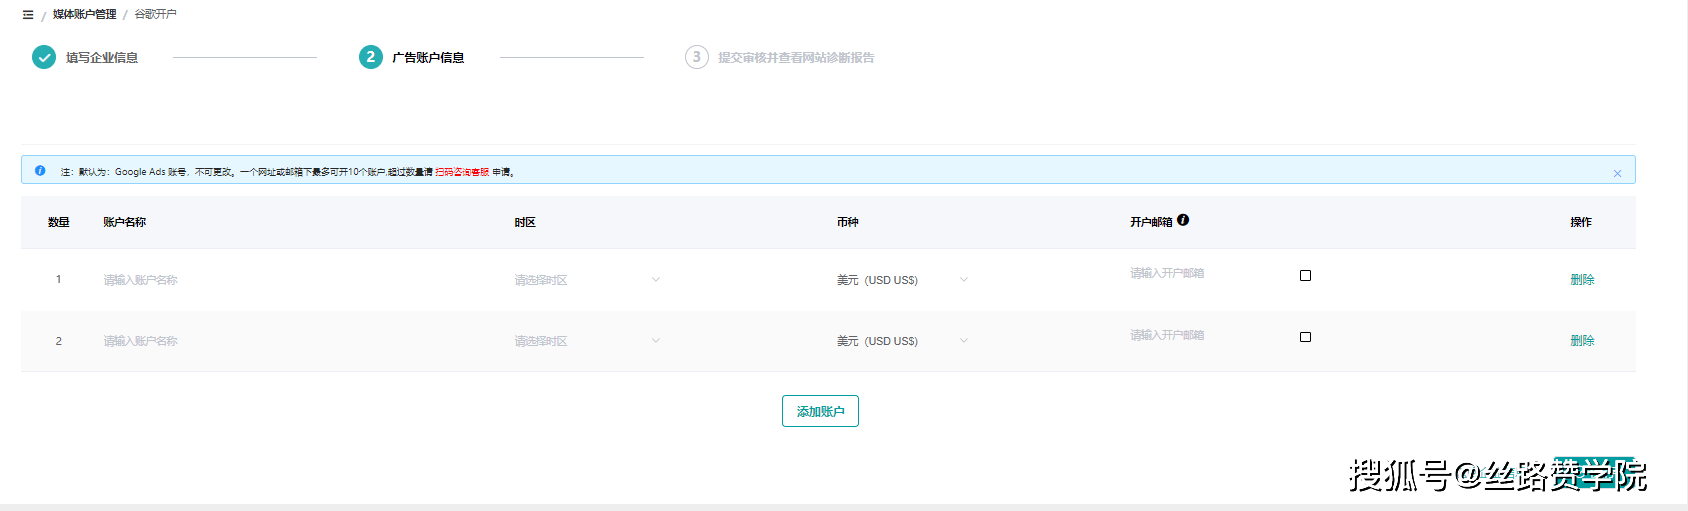Open the red 扫码咨询客服 link
The height and width of the screenshot is (511, 1688).
462,172
